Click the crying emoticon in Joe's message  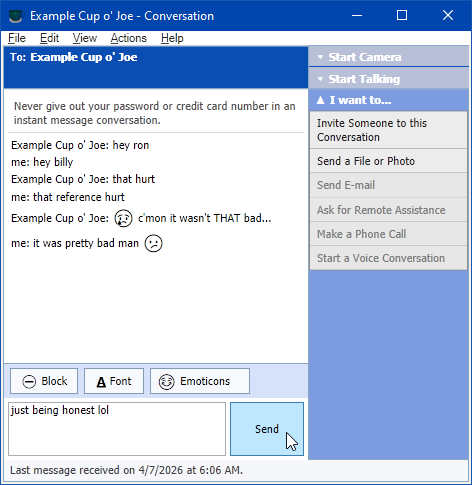pyautogui.click(x=123, y=218)
